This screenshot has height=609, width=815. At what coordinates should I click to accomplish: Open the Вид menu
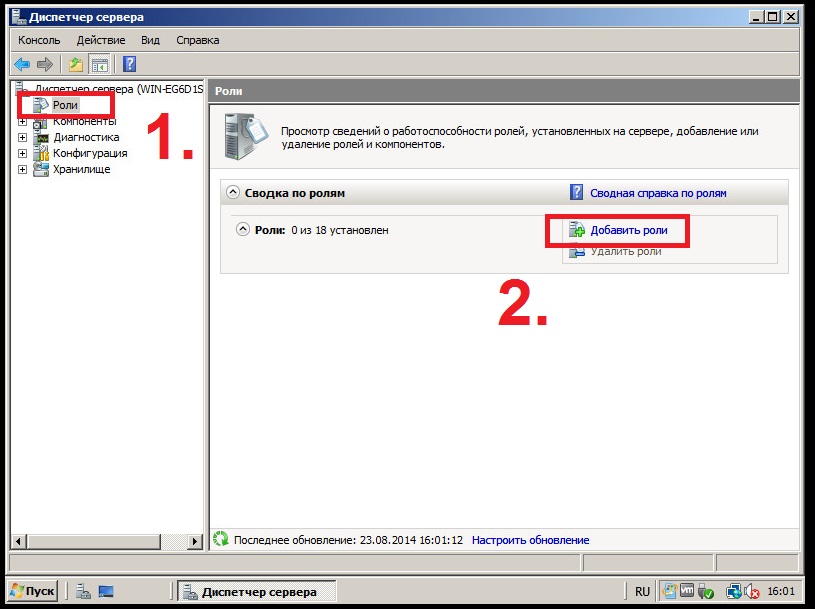pyautogui.click(x=150, y=40)
